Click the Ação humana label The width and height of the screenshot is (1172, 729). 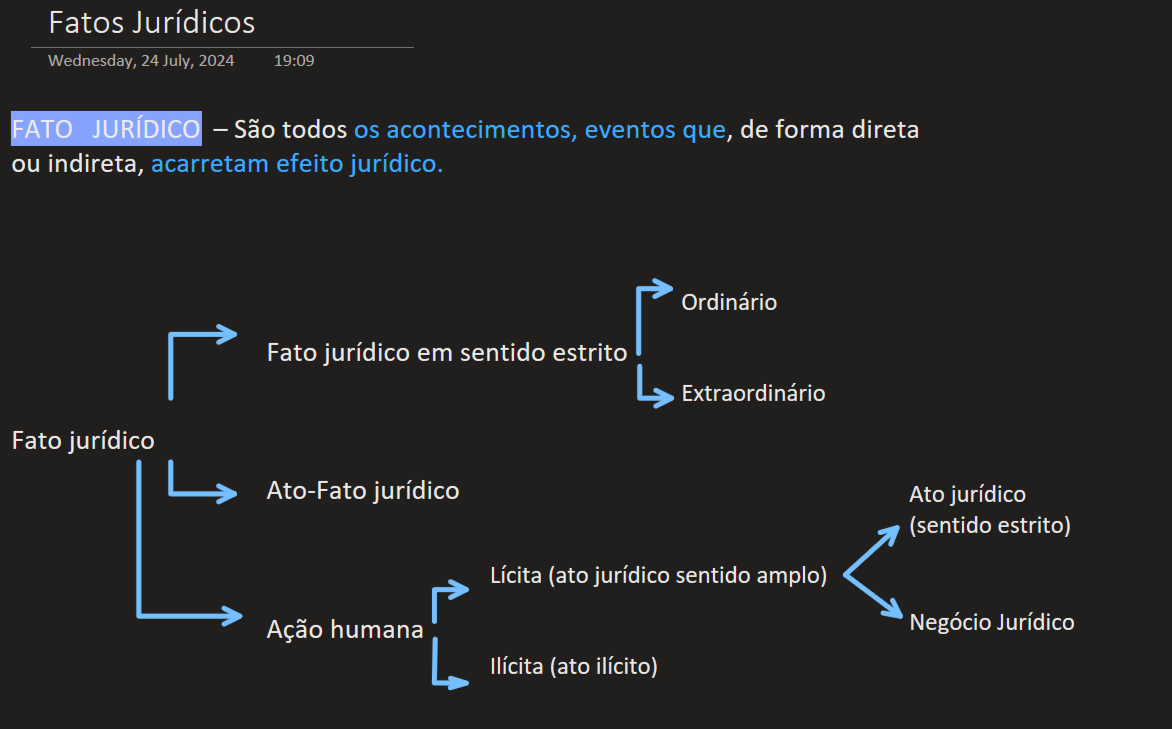pyautogui.click(x=345, y=630)
